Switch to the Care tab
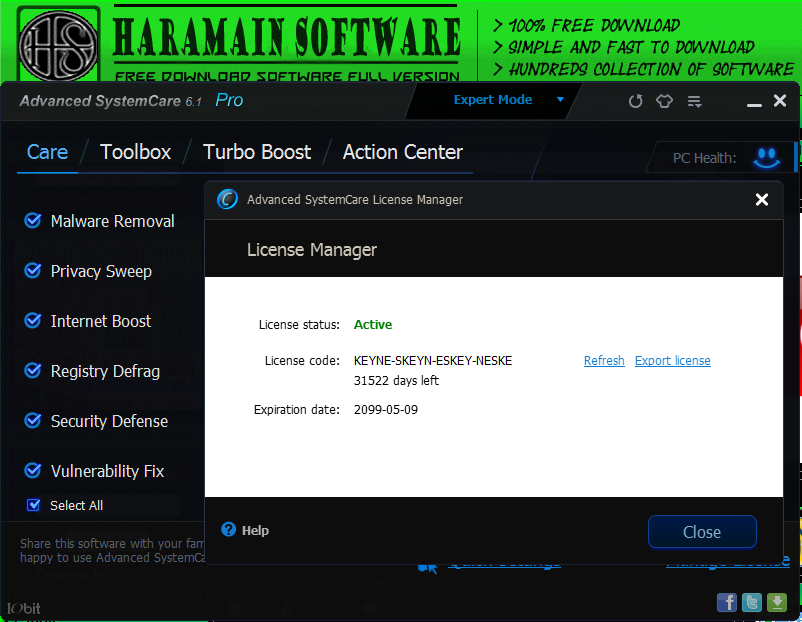The width and height of the screenshot is (802, 622). pos(47,152)
